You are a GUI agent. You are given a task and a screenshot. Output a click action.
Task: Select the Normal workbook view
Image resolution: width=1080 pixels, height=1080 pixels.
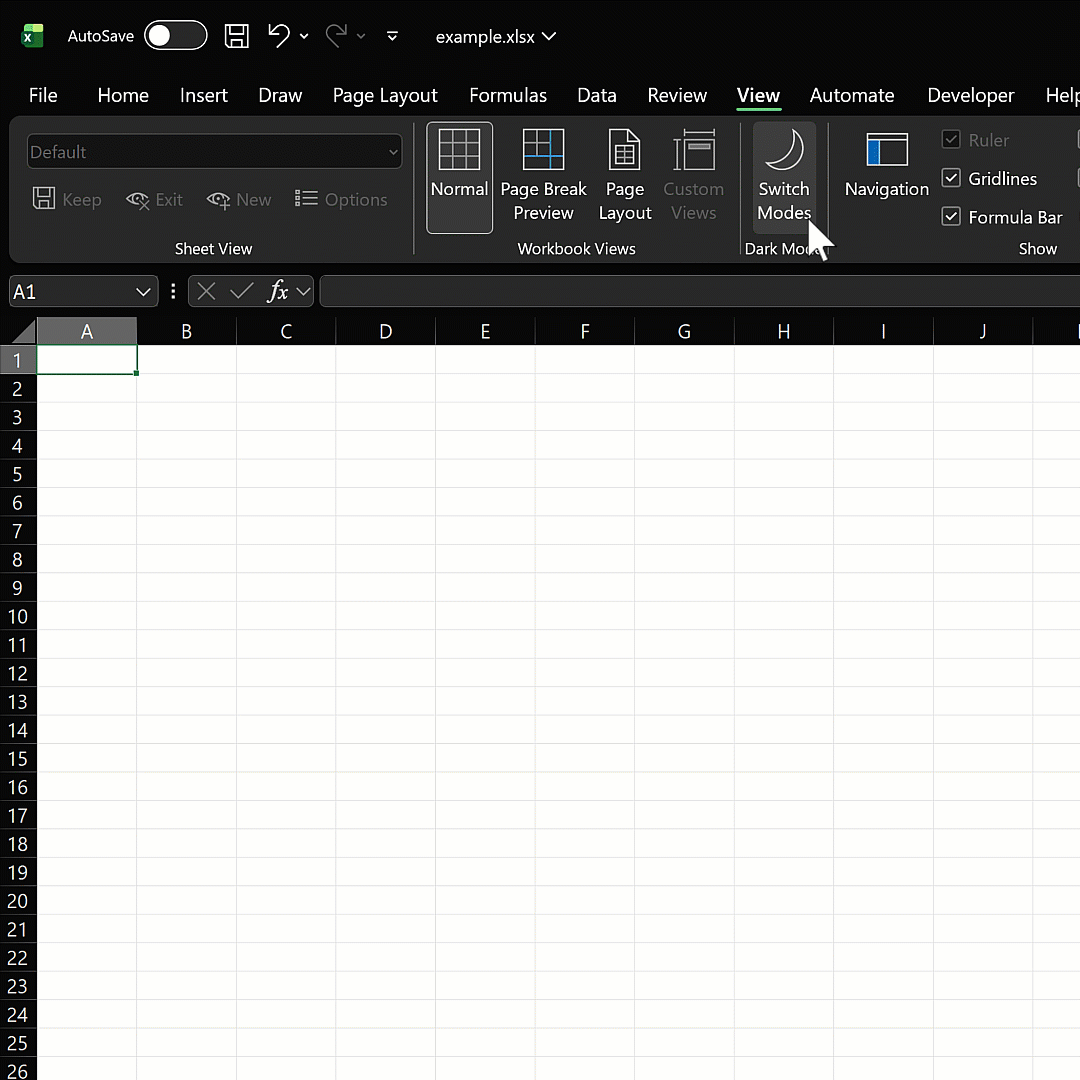click(x=459, y=177)
